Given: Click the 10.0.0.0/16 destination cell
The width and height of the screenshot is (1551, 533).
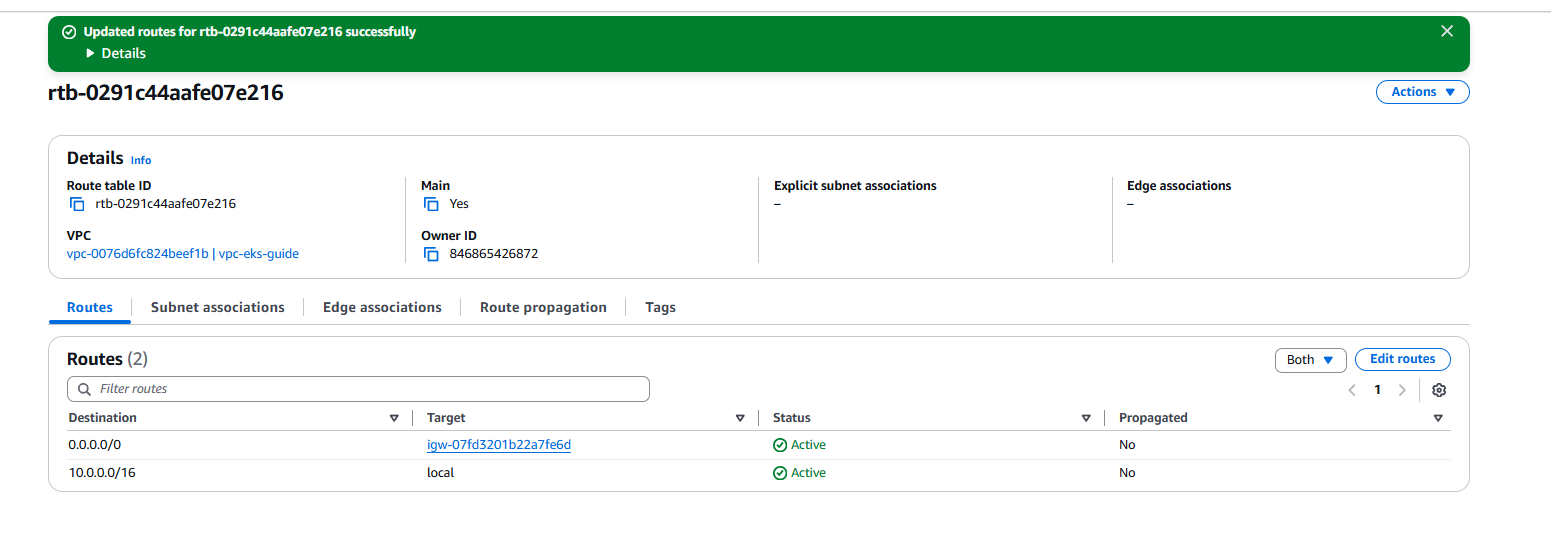Looking at the screenshot, I should (102, 473).
